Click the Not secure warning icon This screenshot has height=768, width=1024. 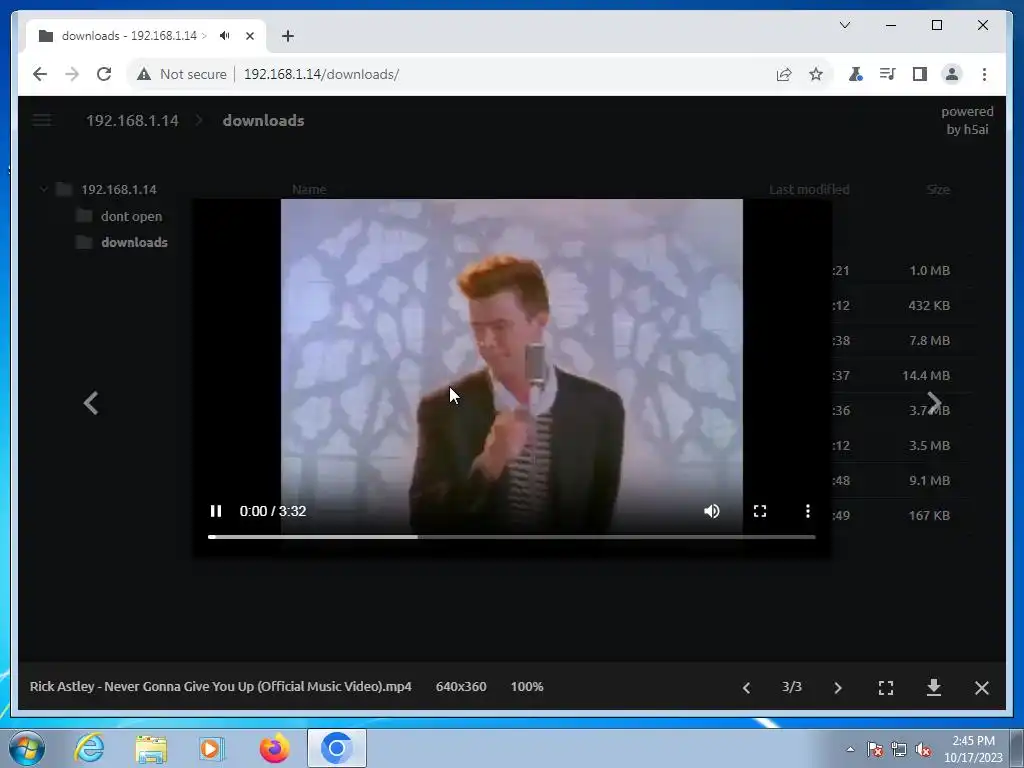pyautogui.click(x=144, y=74)
